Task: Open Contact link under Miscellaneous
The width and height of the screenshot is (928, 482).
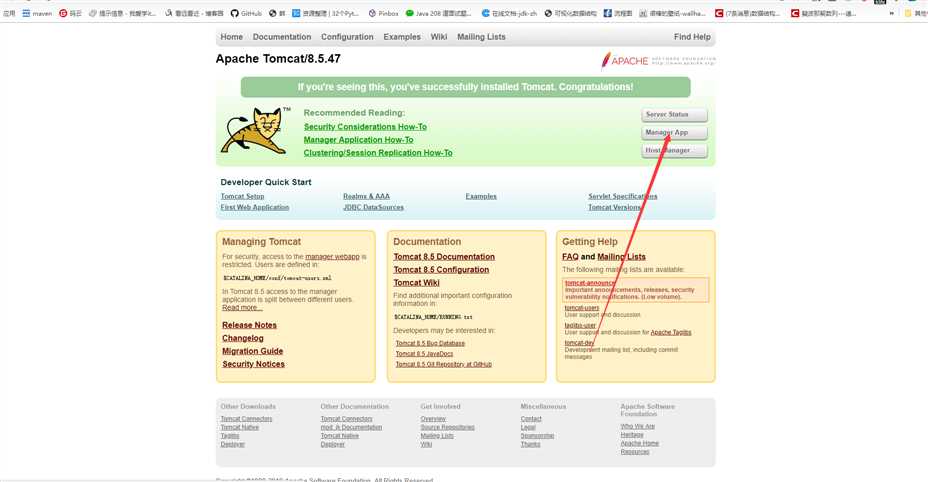Action: click(531, 419)
